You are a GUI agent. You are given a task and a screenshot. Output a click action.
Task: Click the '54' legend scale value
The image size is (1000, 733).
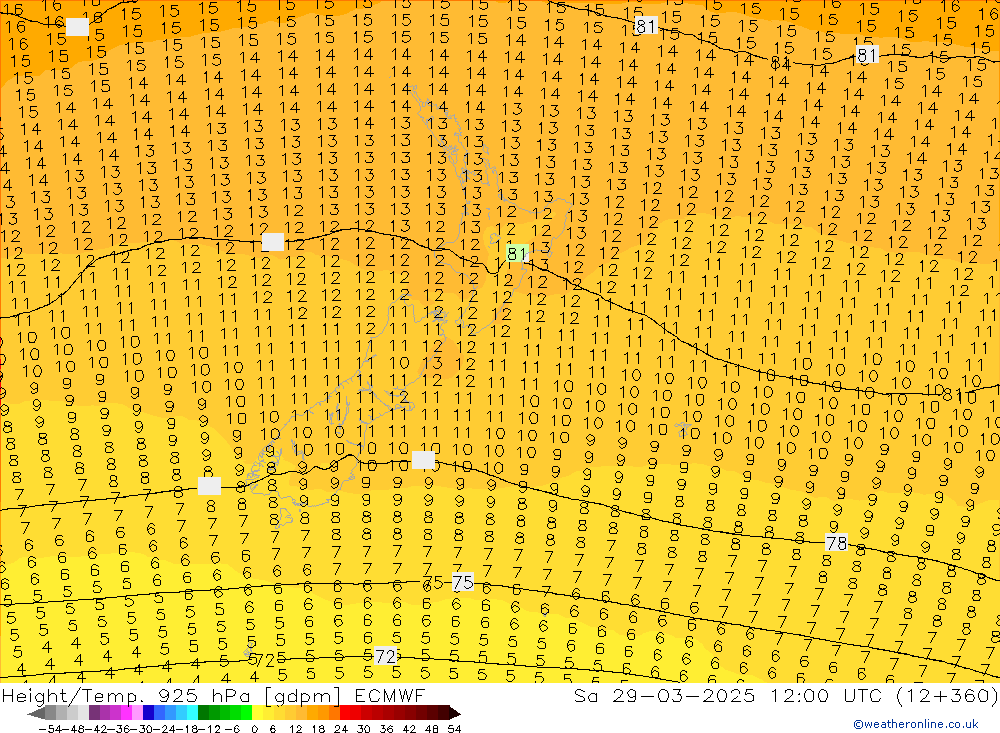coord(454,729)
